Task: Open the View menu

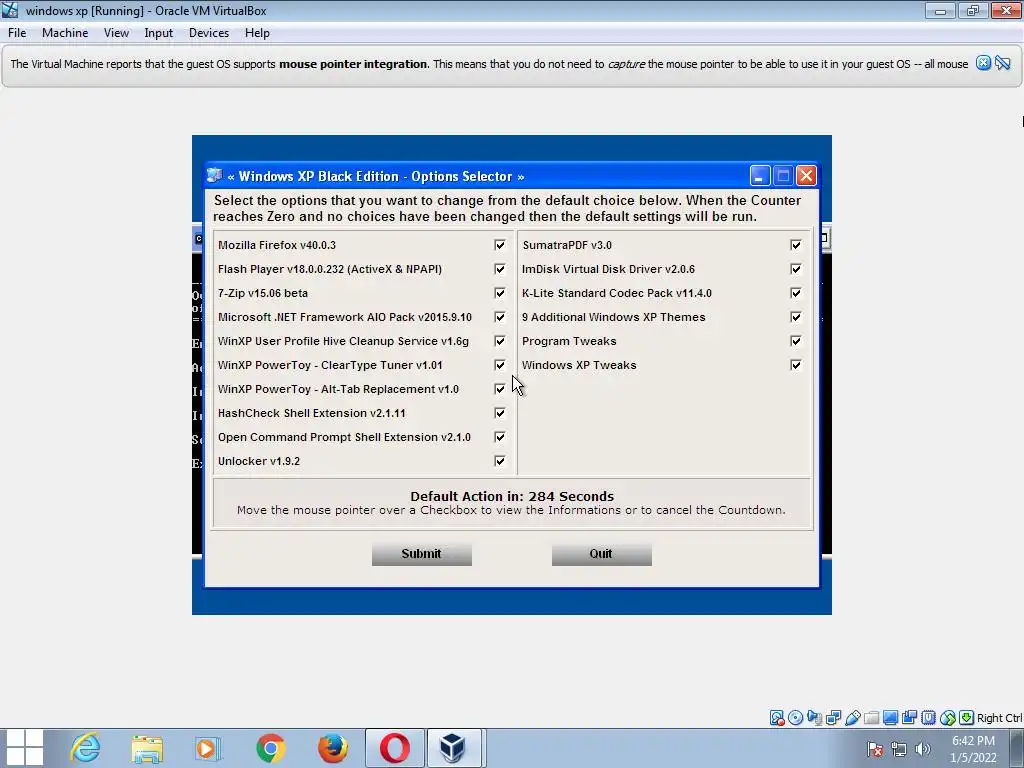Action: pos(116,33)
